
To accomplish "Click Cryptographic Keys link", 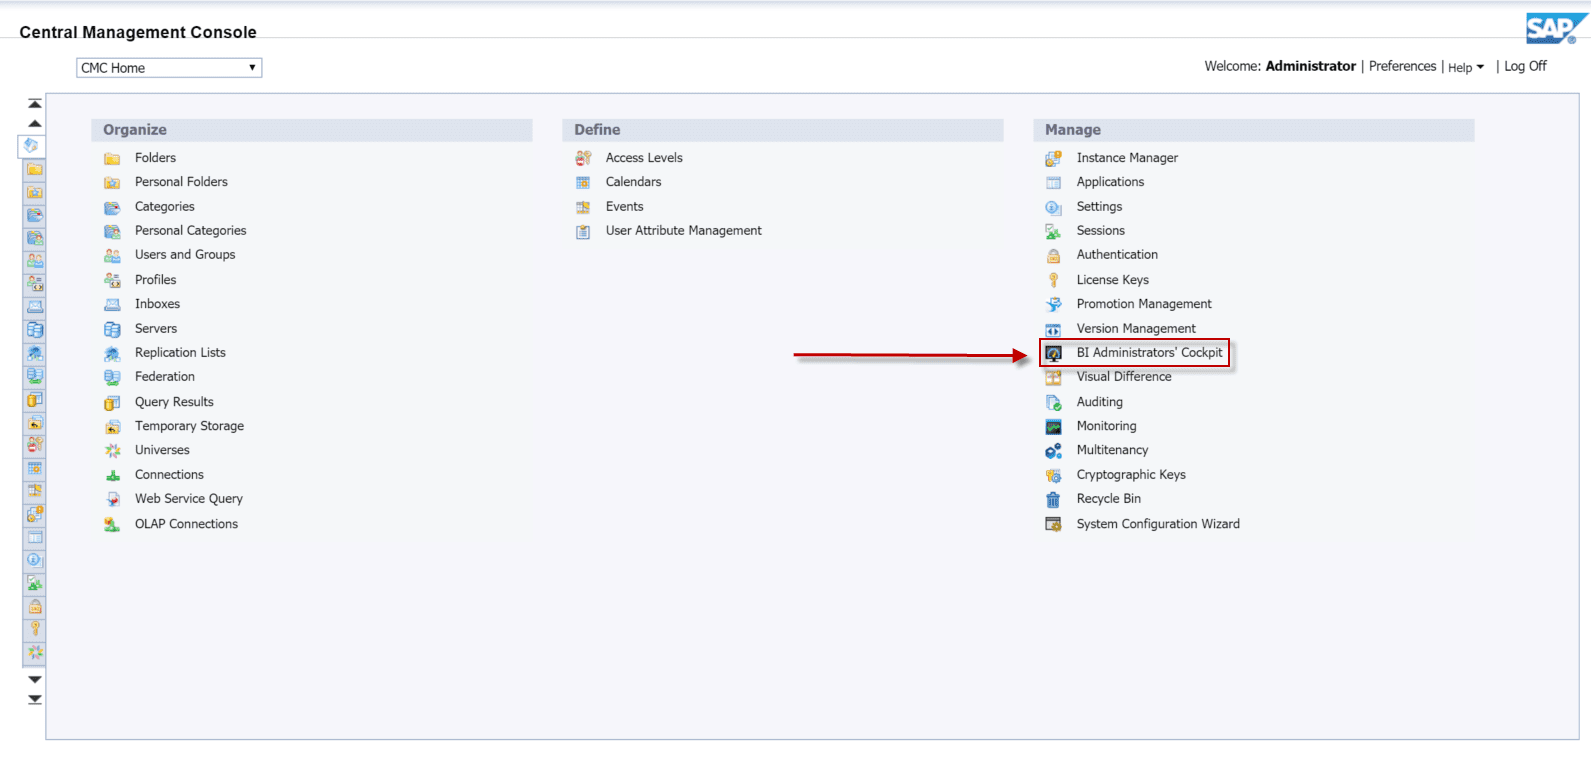I will point(1131,475).
